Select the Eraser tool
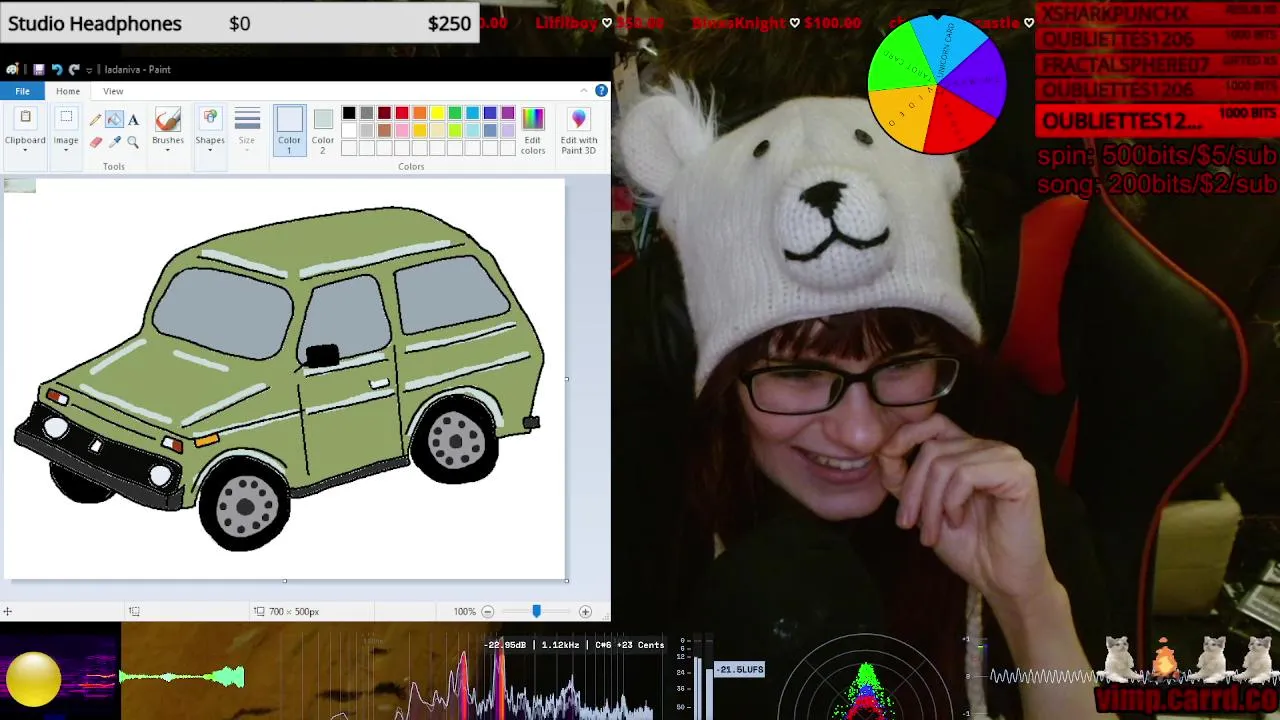This screenshot has width=1280, height=720. pos(96,142)
